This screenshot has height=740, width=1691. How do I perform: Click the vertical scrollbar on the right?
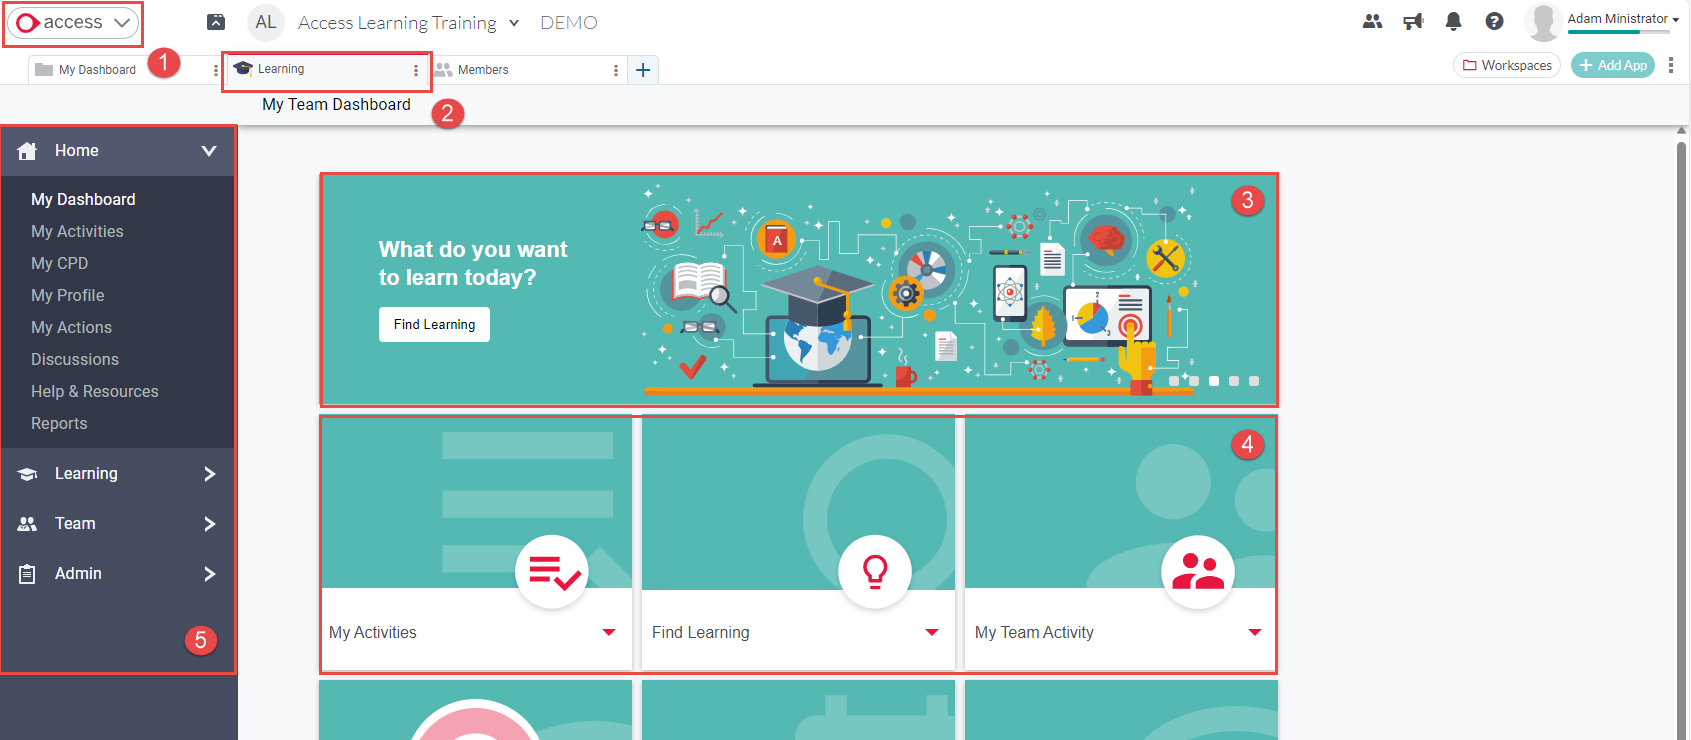(x=1681, y=400)
